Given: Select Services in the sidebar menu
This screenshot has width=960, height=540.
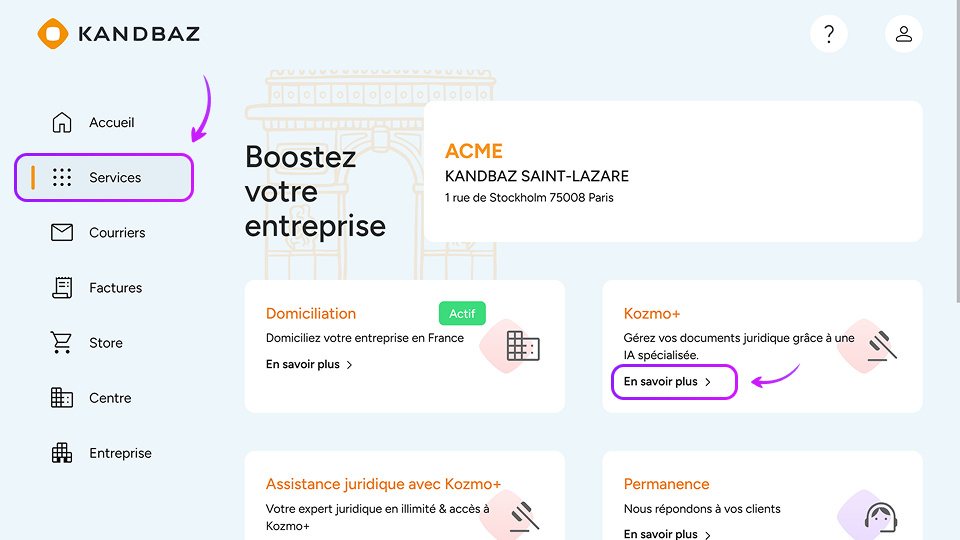Looking at the screenshot, I should tap(114, 178).
